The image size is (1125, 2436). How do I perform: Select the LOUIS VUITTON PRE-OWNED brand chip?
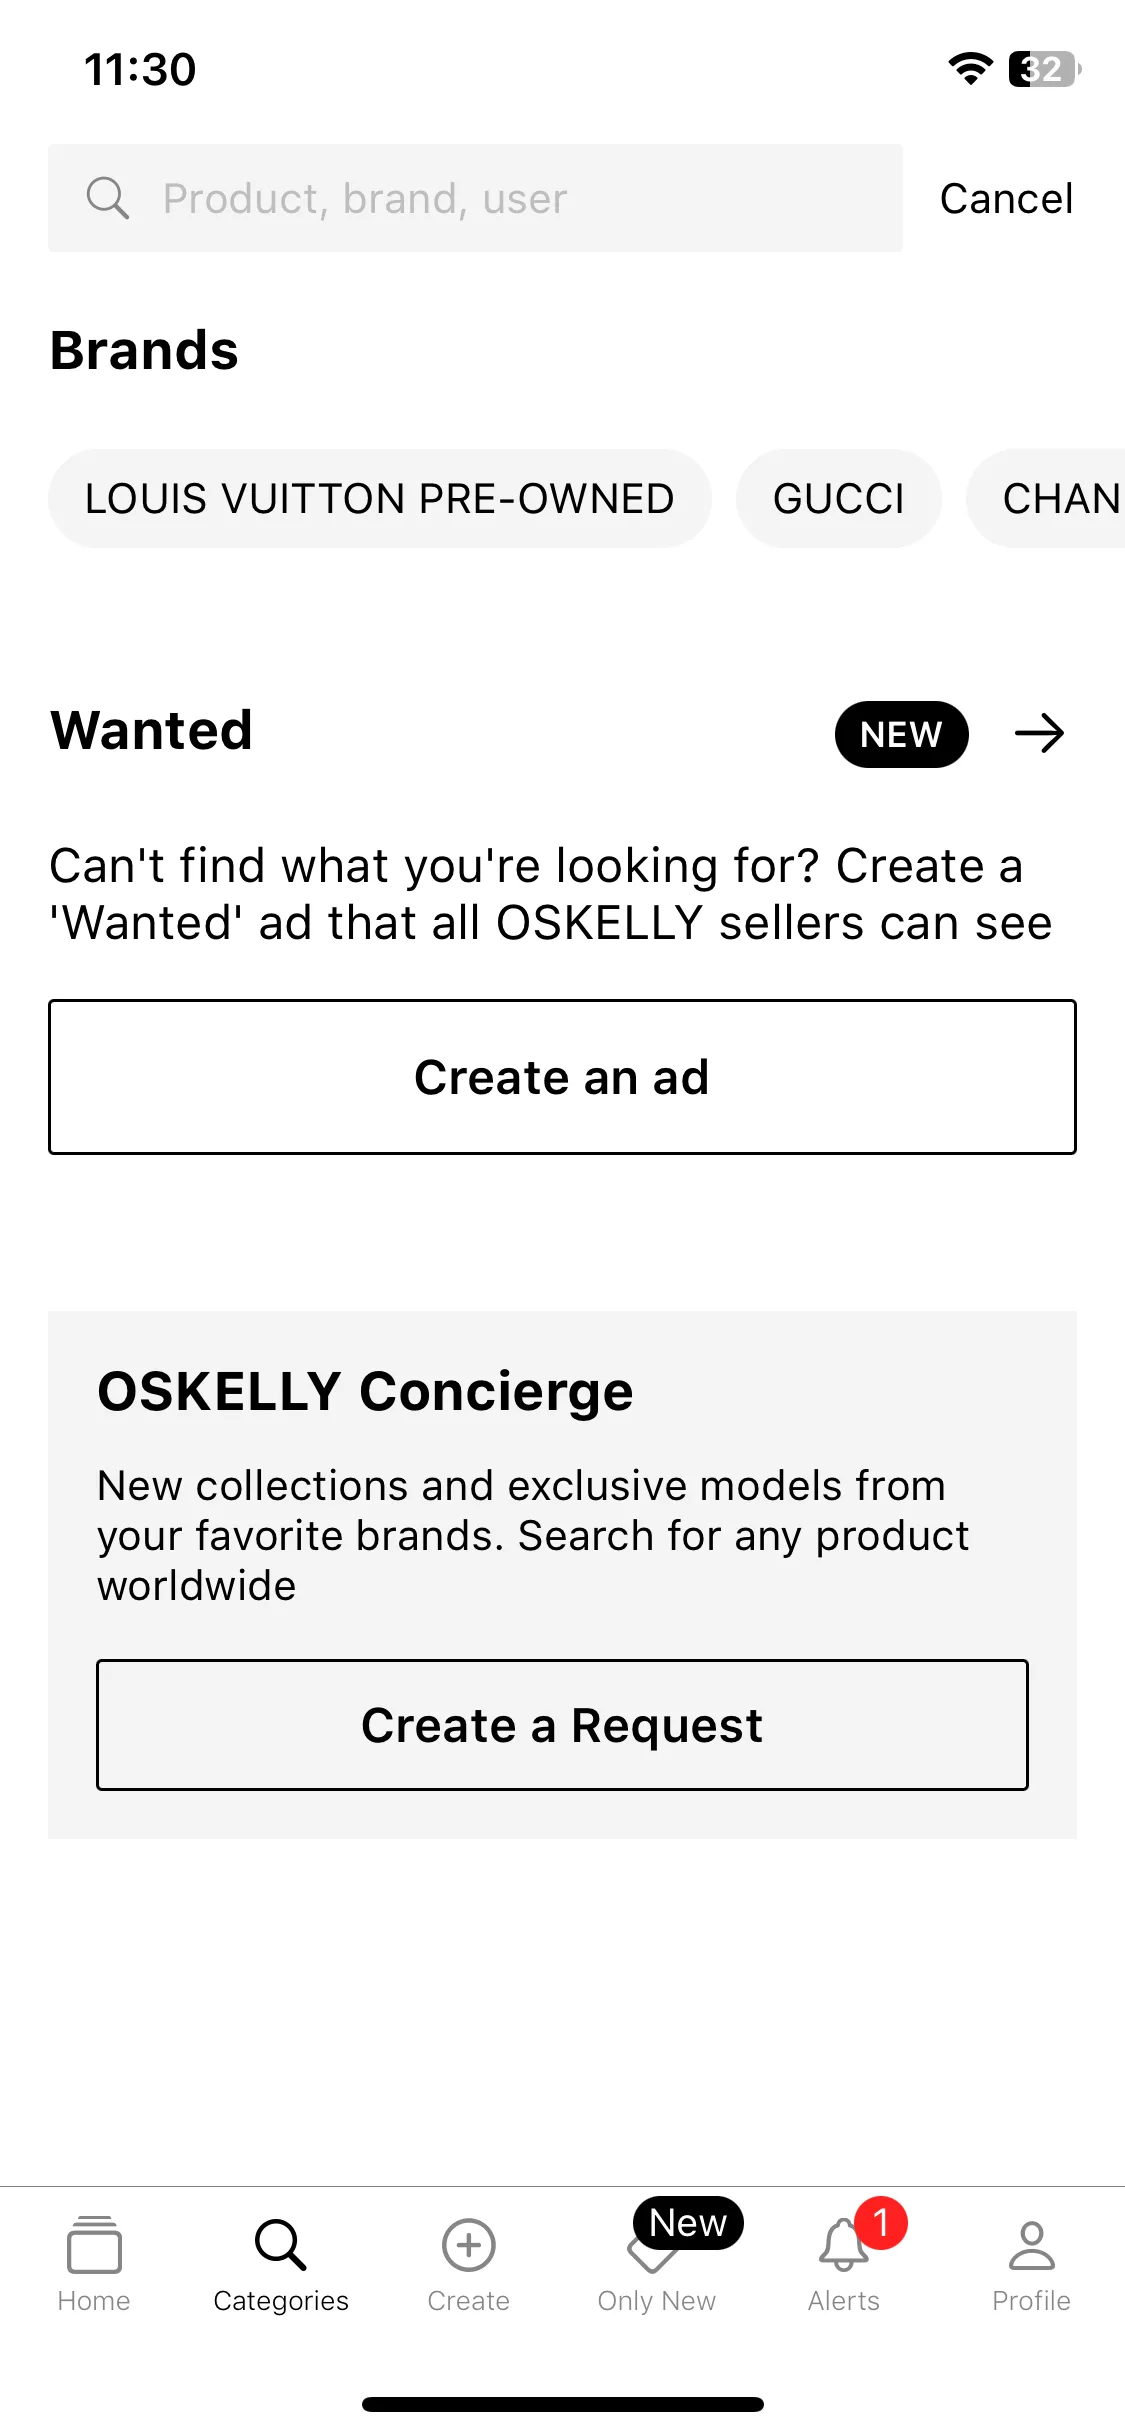[380, 498]
